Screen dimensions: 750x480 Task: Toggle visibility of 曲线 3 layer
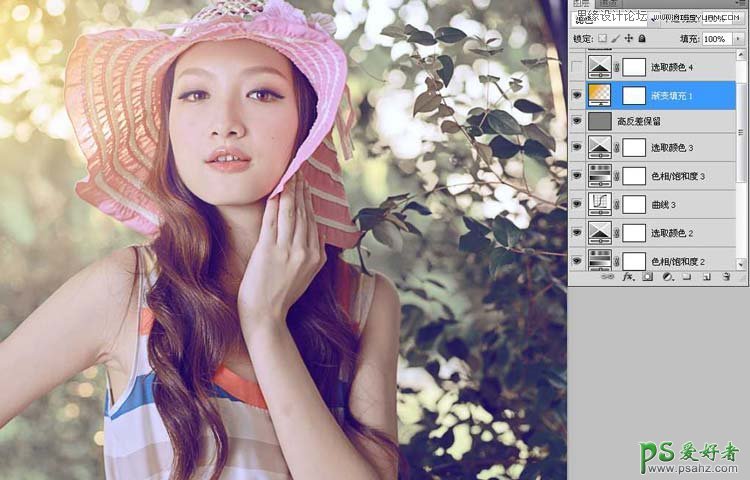[x=577, y=204]
